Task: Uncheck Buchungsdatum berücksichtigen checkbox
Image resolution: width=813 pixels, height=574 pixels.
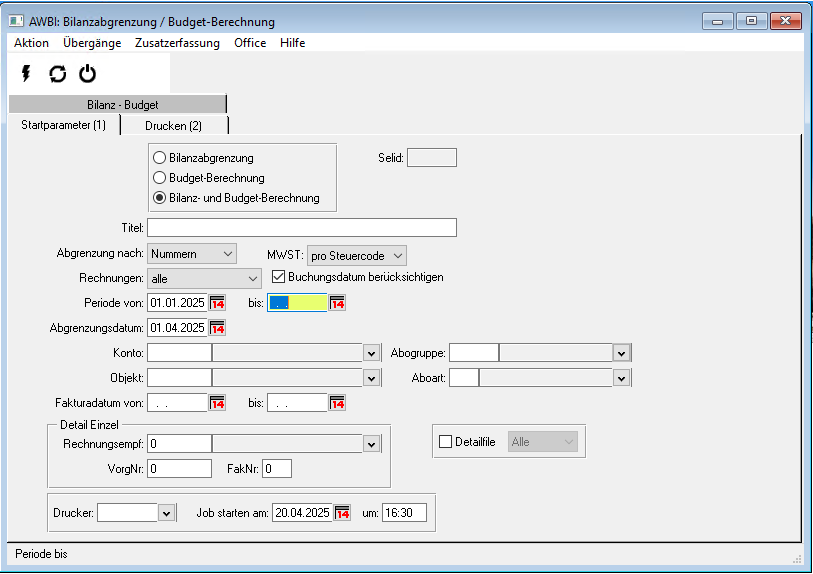Action: [x=279, y=277]
